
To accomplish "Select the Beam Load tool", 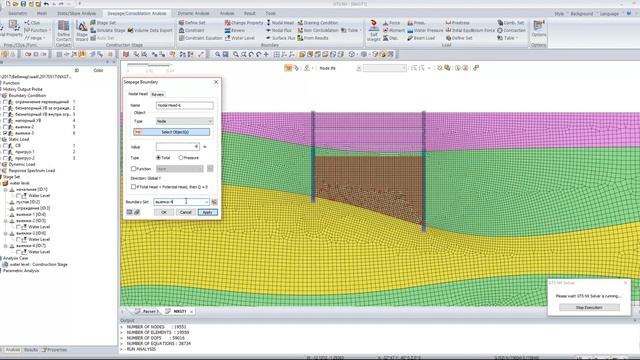I will pos(421,38).
